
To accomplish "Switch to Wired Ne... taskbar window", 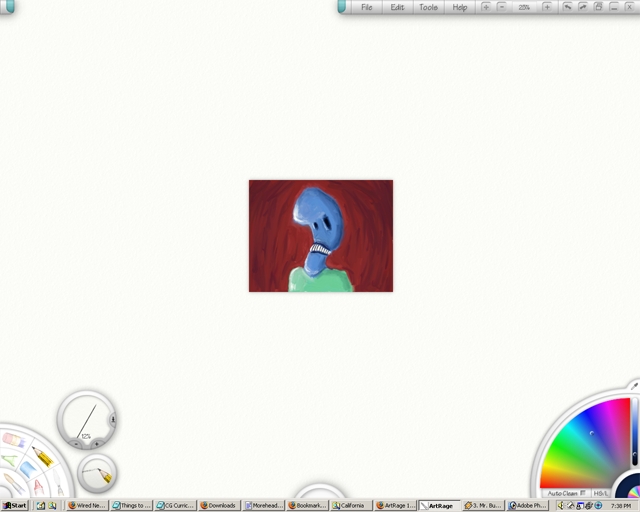I will click(87, 505).
